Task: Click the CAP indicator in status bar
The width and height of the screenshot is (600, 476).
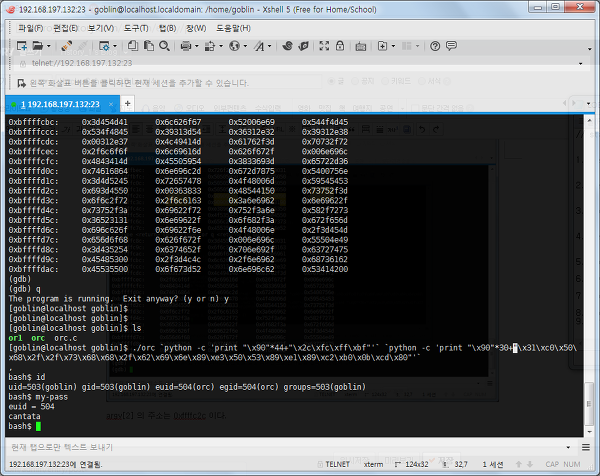Action: [552, 464]
